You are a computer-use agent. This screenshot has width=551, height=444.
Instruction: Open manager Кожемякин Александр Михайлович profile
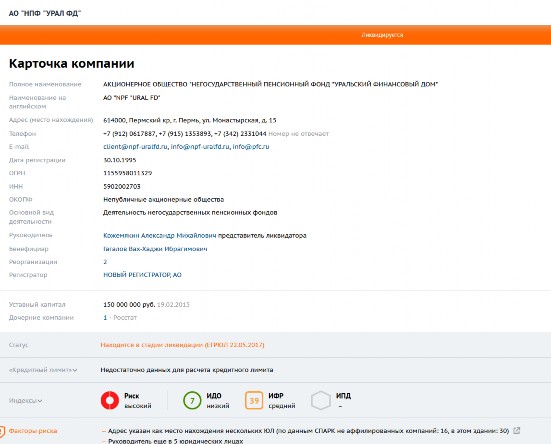point(160,235)
